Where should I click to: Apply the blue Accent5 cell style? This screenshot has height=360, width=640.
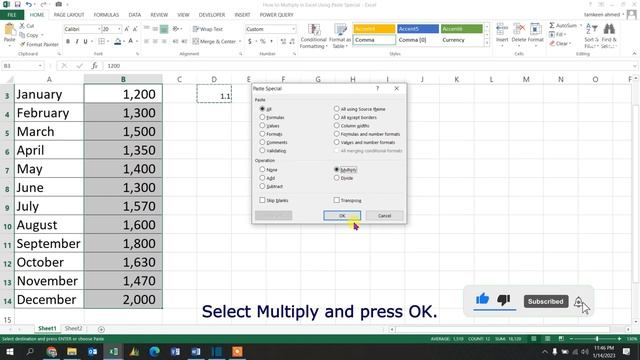click(418, 29)
